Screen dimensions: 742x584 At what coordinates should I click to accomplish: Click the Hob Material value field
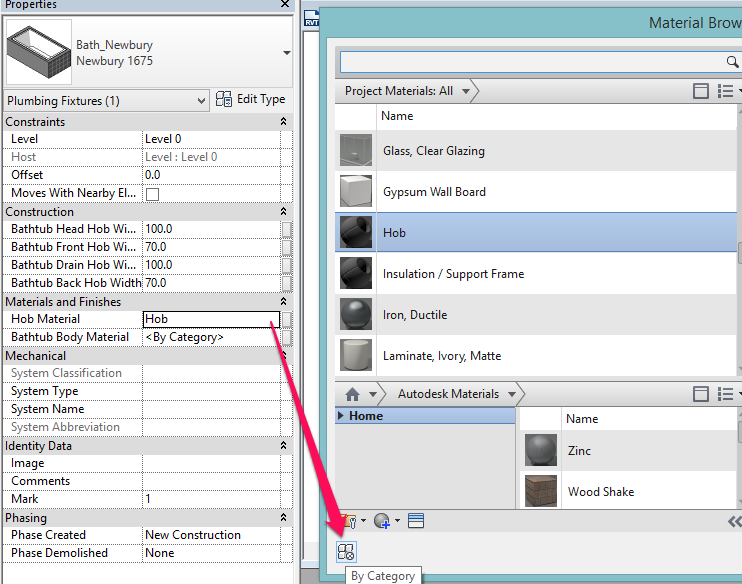[x=212, y=319]
